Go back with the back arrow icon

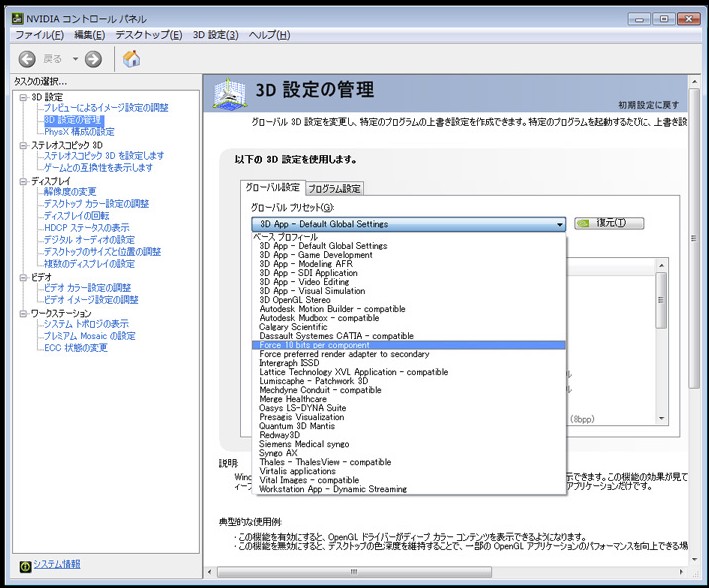27,59
